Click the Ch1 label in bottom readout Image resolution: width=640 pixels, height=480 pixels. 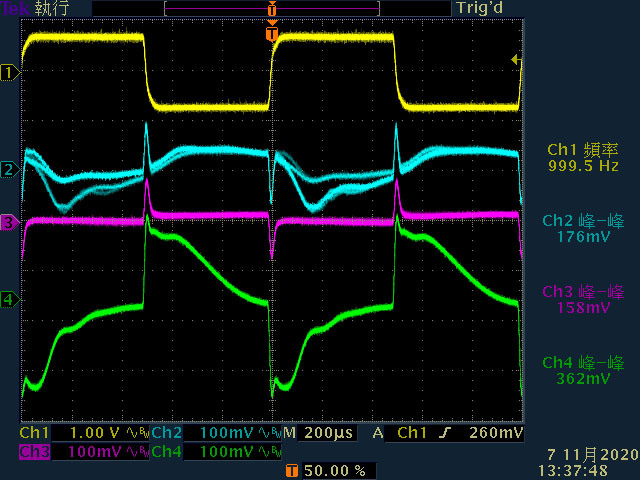[34, 433]
